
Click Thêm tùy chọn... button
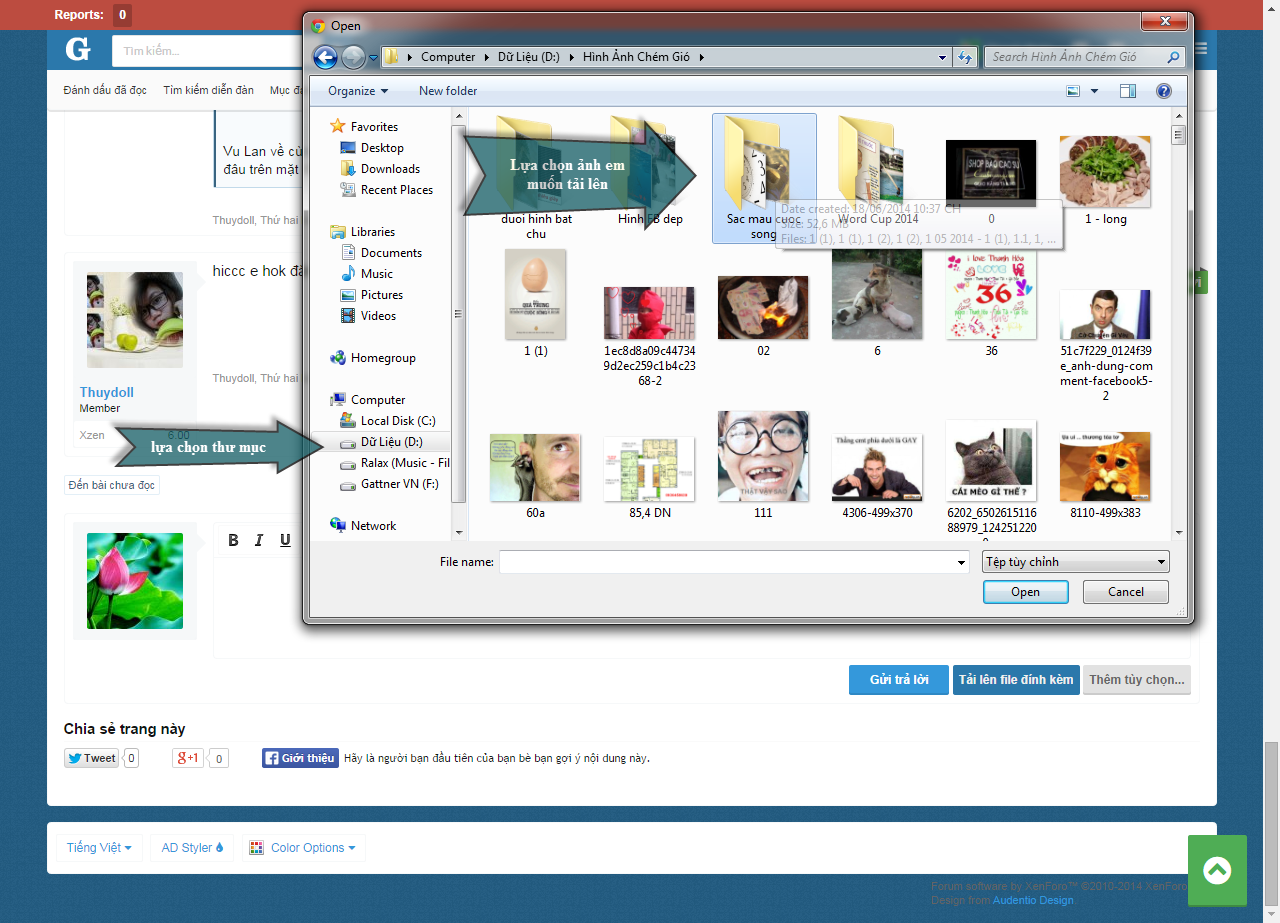click(1137, 680)
